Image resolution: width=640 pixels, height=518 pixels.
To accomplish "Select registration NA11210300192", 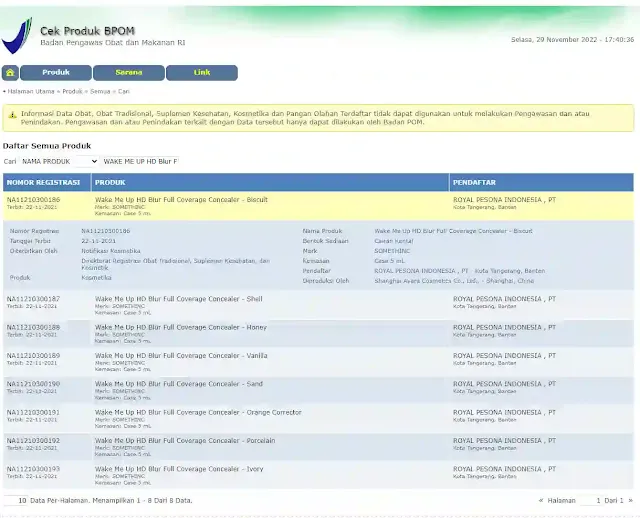I will (33, 440).
